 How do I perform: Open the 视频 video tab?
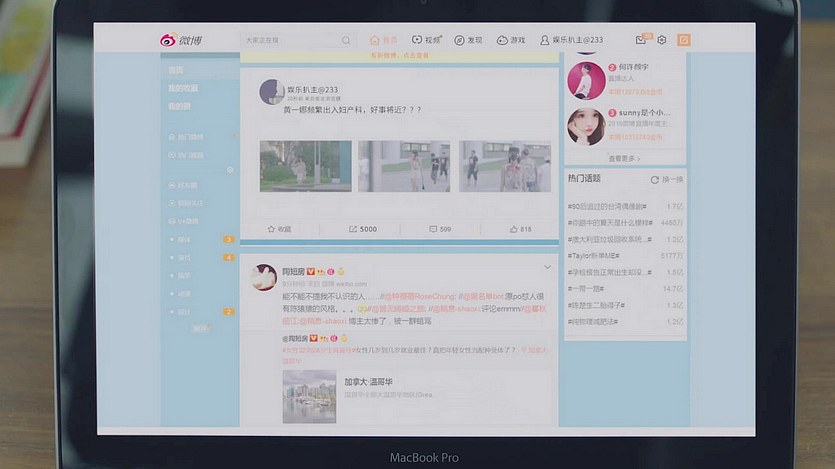coord(427,40)
